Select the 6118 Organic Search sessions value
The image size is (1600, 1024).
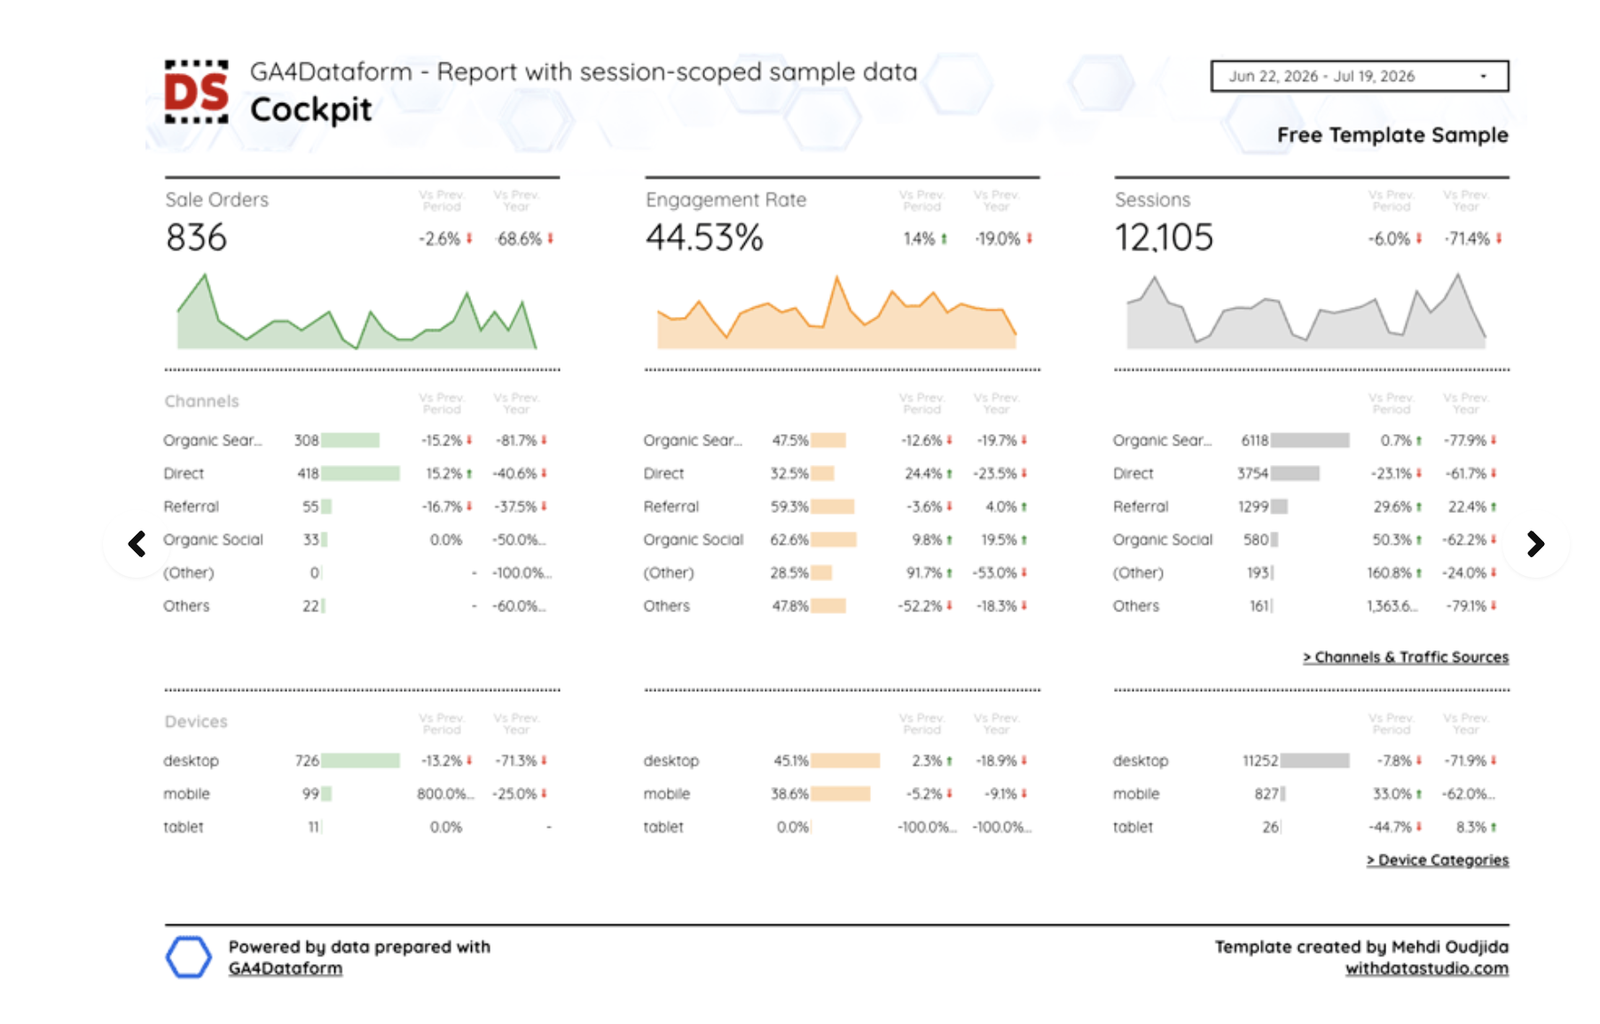tap(1255, 441)
